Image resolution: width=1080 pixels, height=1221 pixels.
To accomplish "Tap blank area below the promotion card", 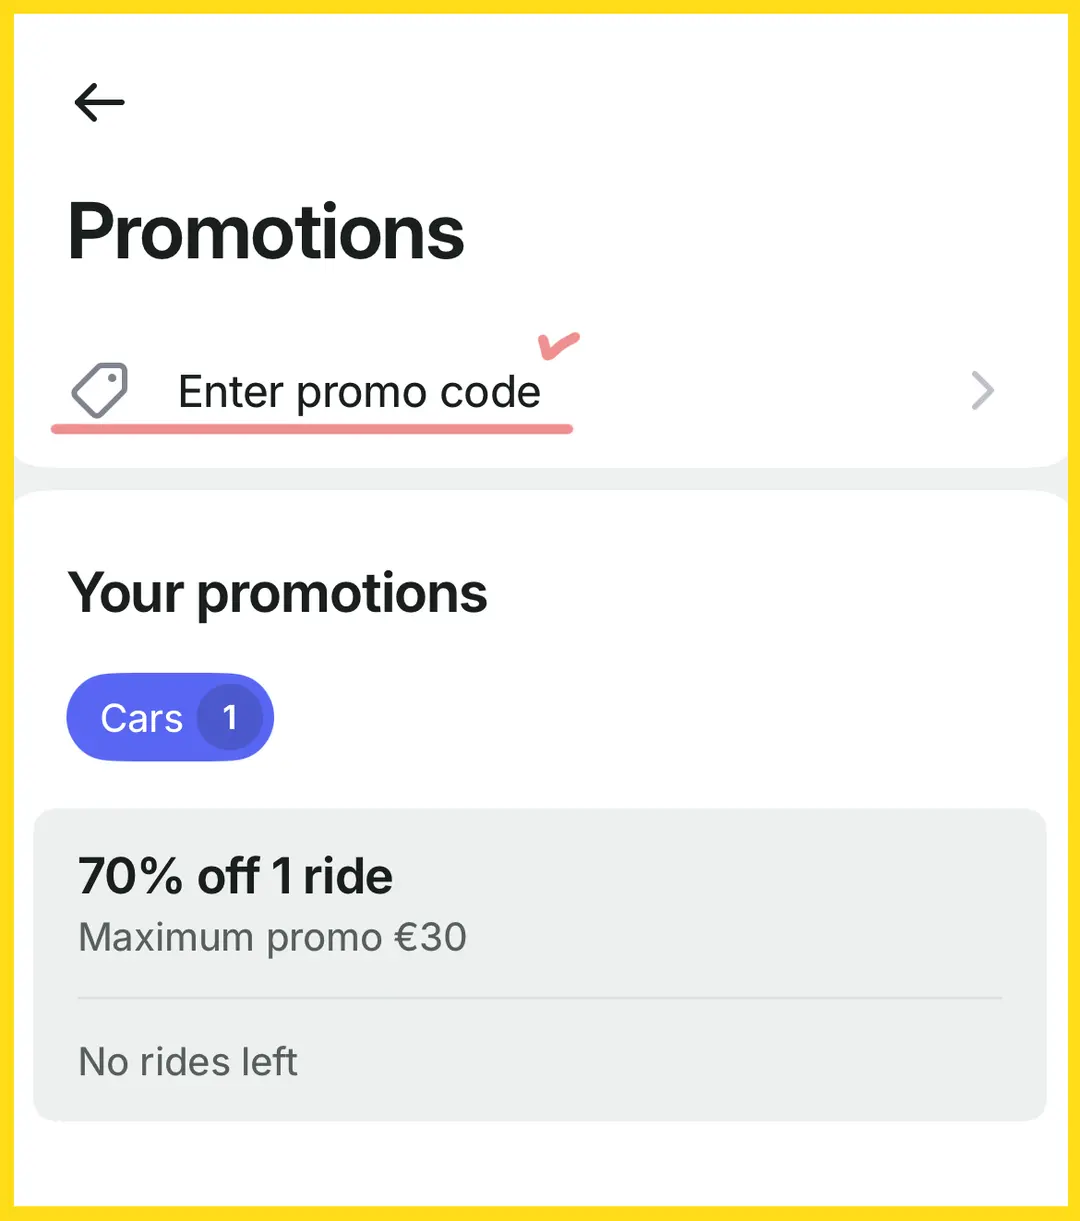I will (540, 1163).
